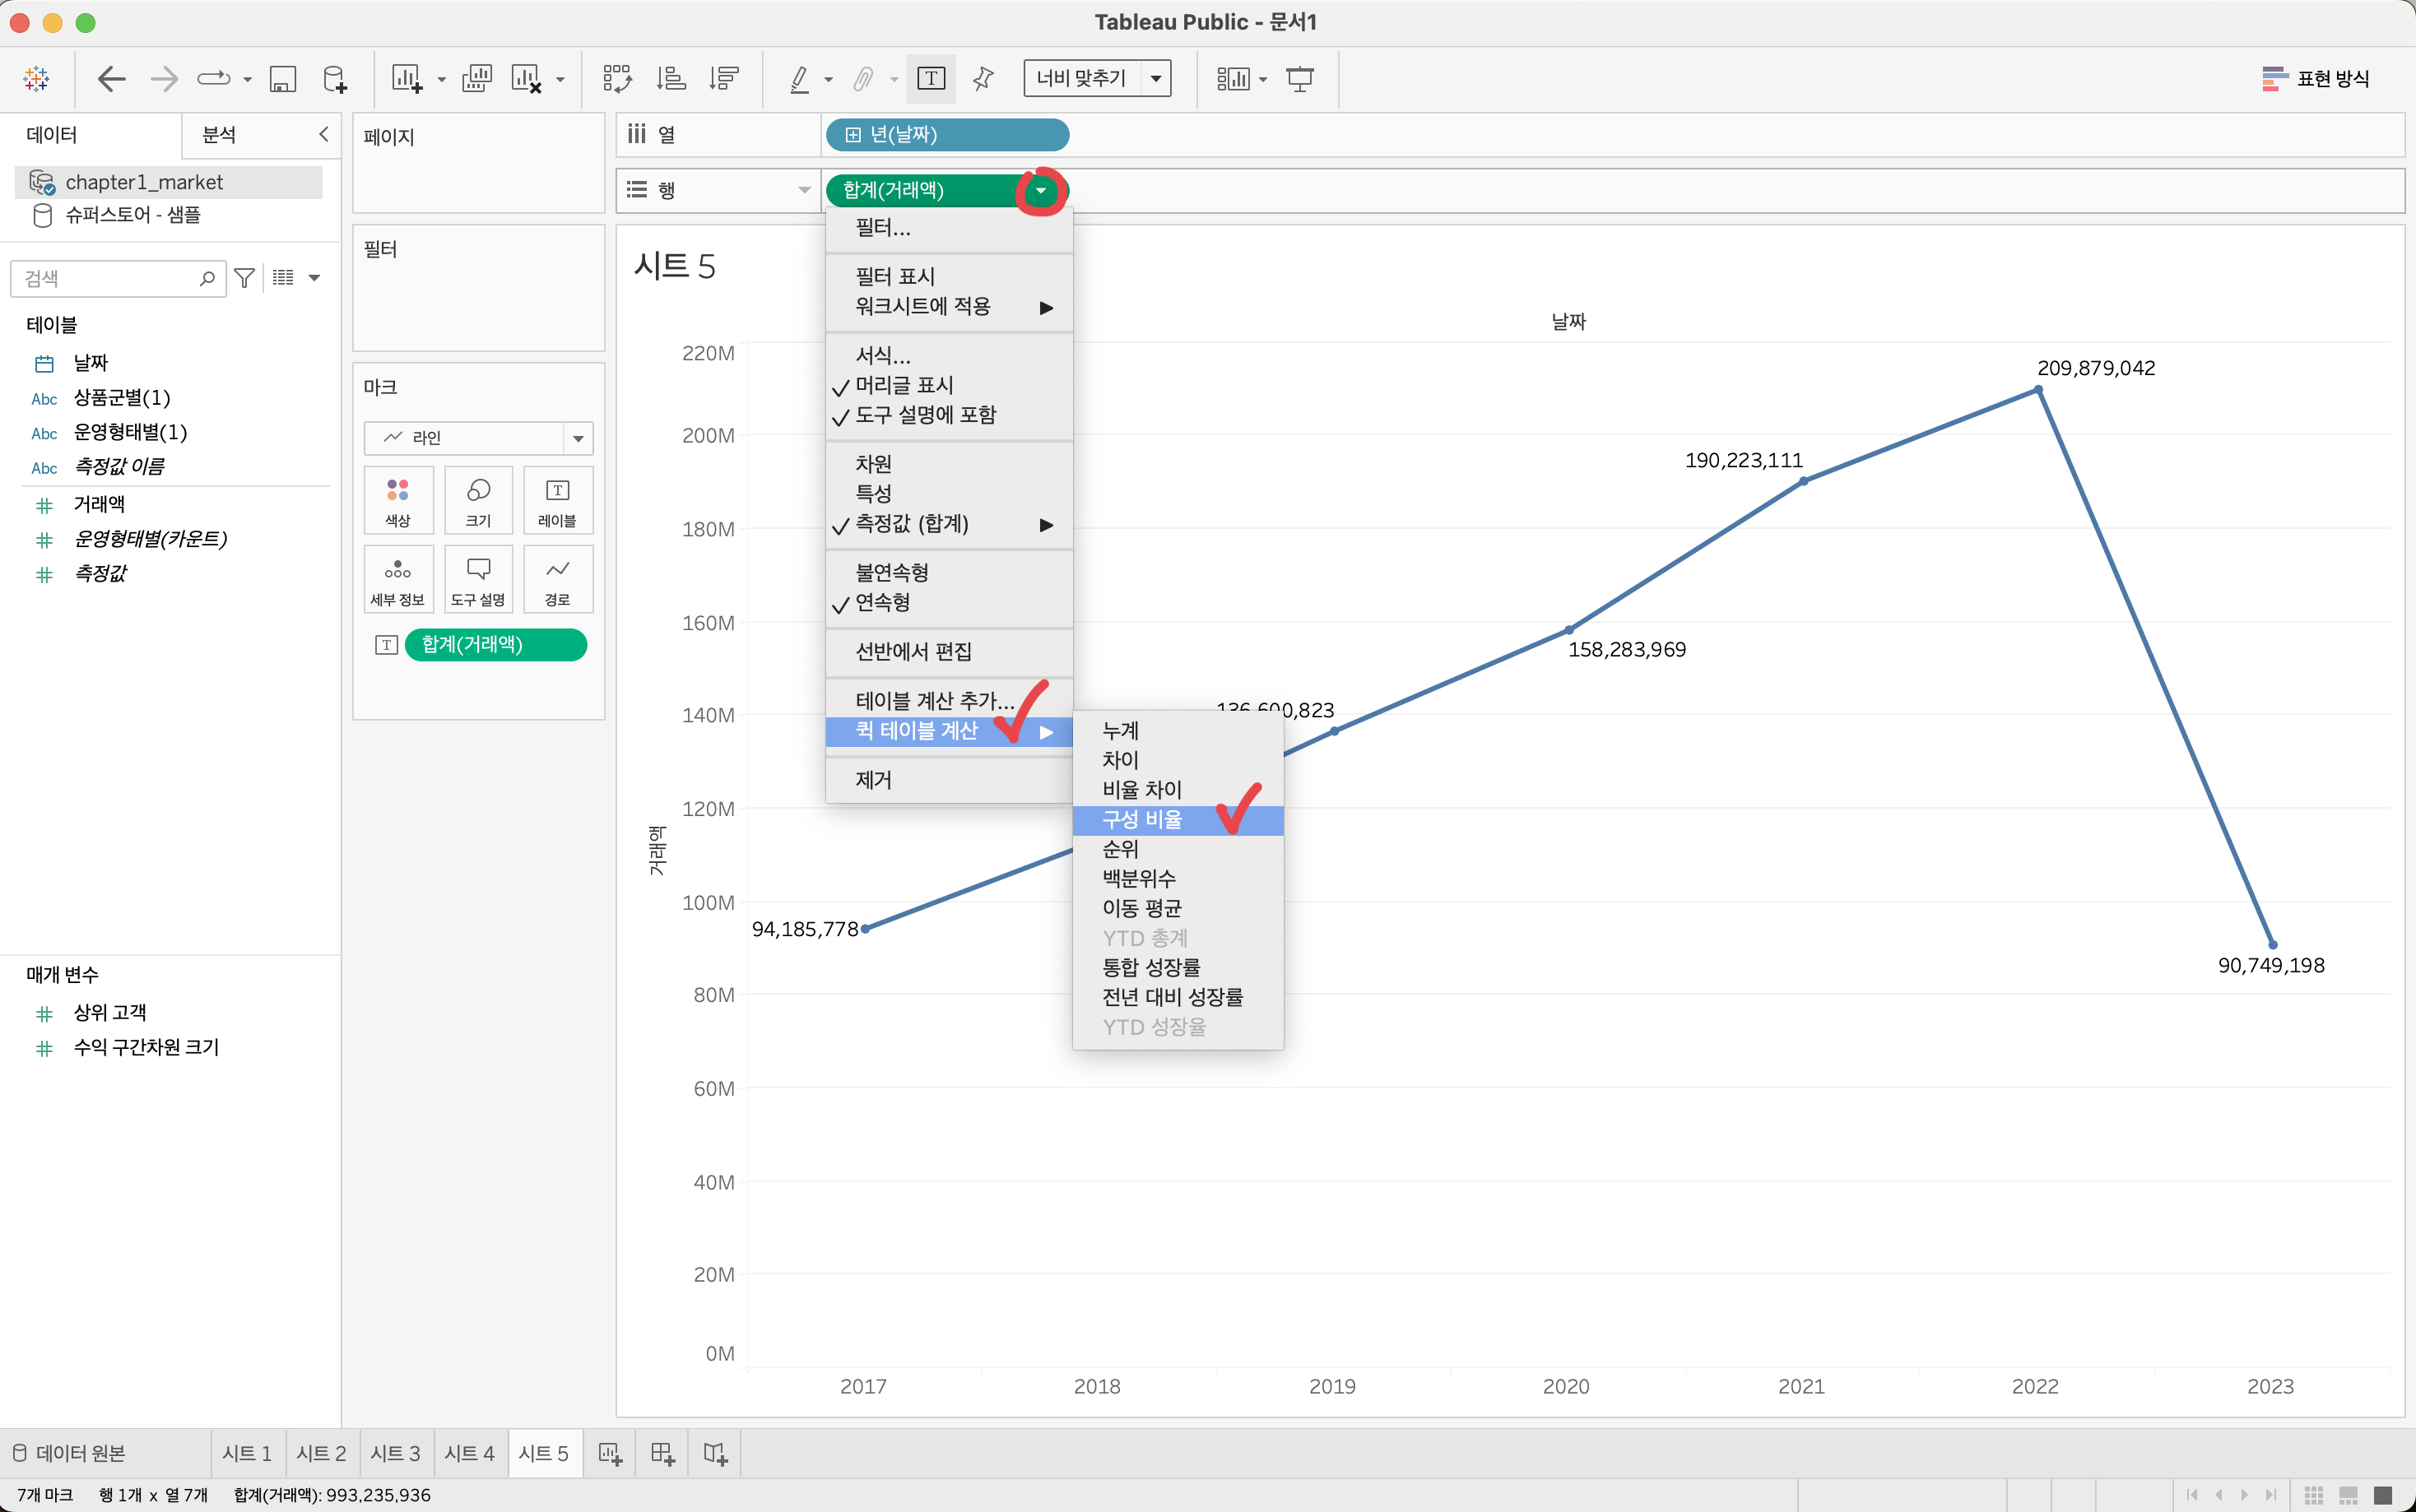Click the Undo back arrow icon
The image size is (2416, 1512).
click(x=111, y=78)
